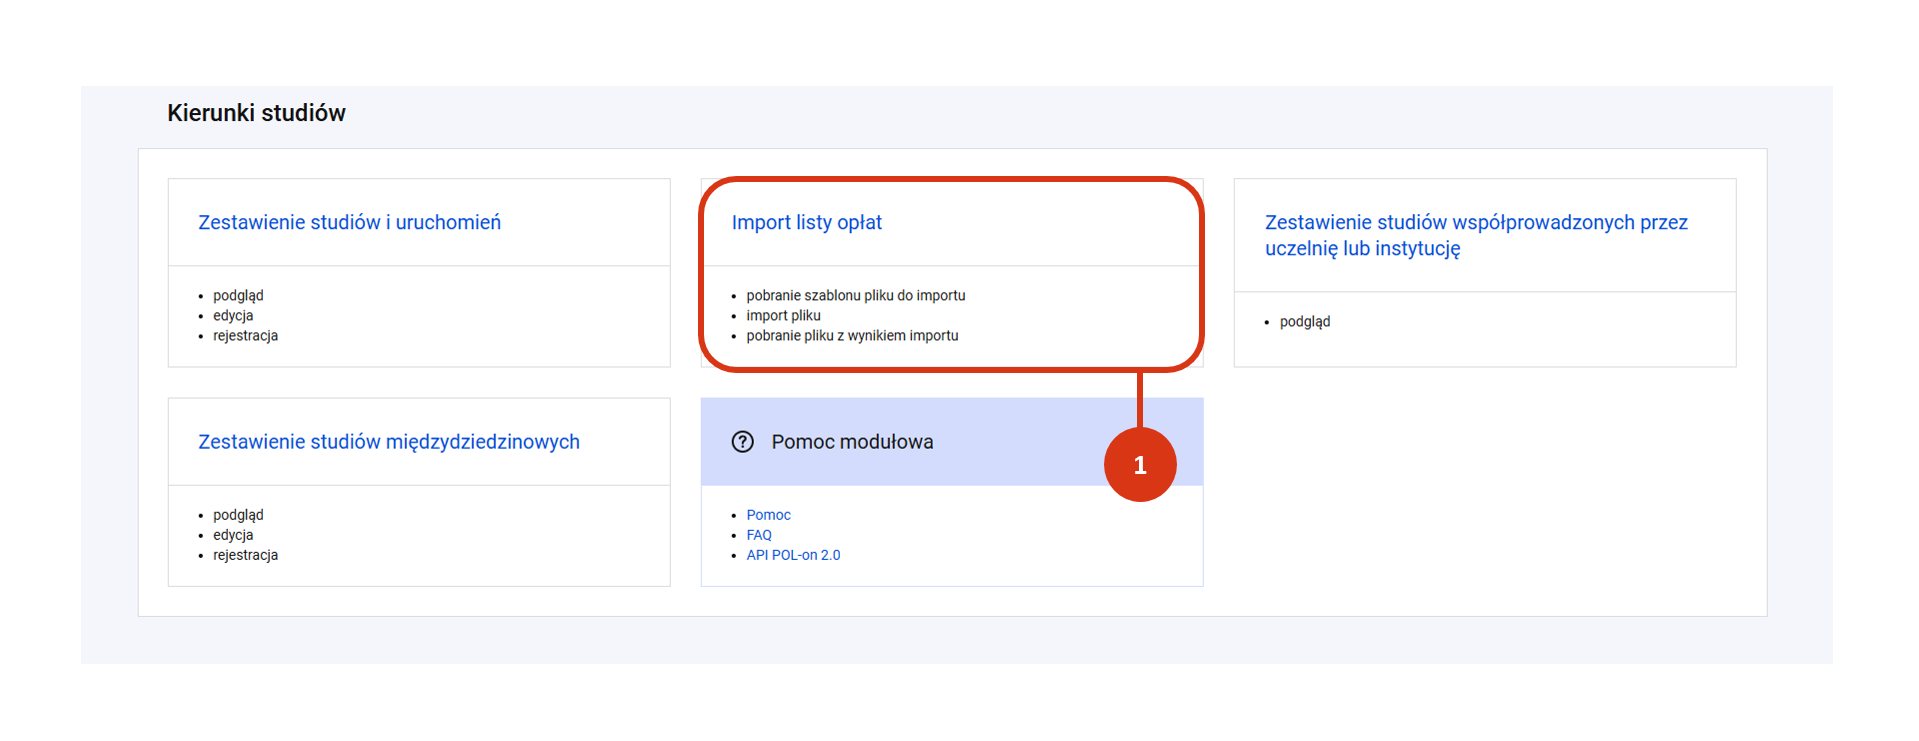Click 'edycja' under Zestawienie studiów i uruchomień

pos(233,315)
